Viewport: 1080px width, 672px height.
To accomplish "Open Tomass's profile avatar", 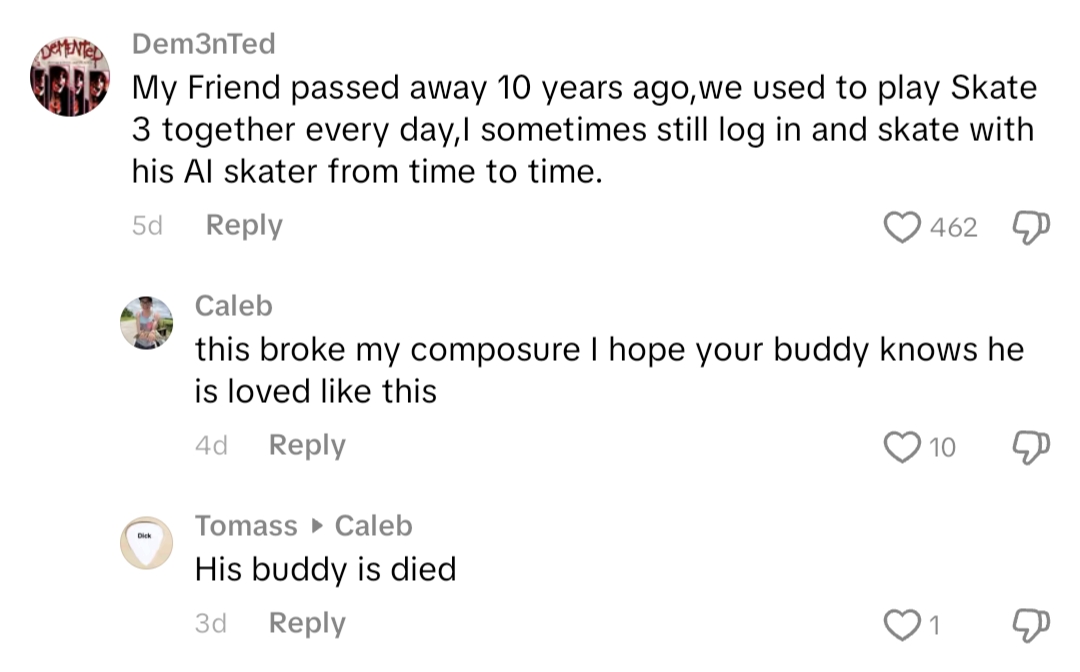I will tap(146, 543).
